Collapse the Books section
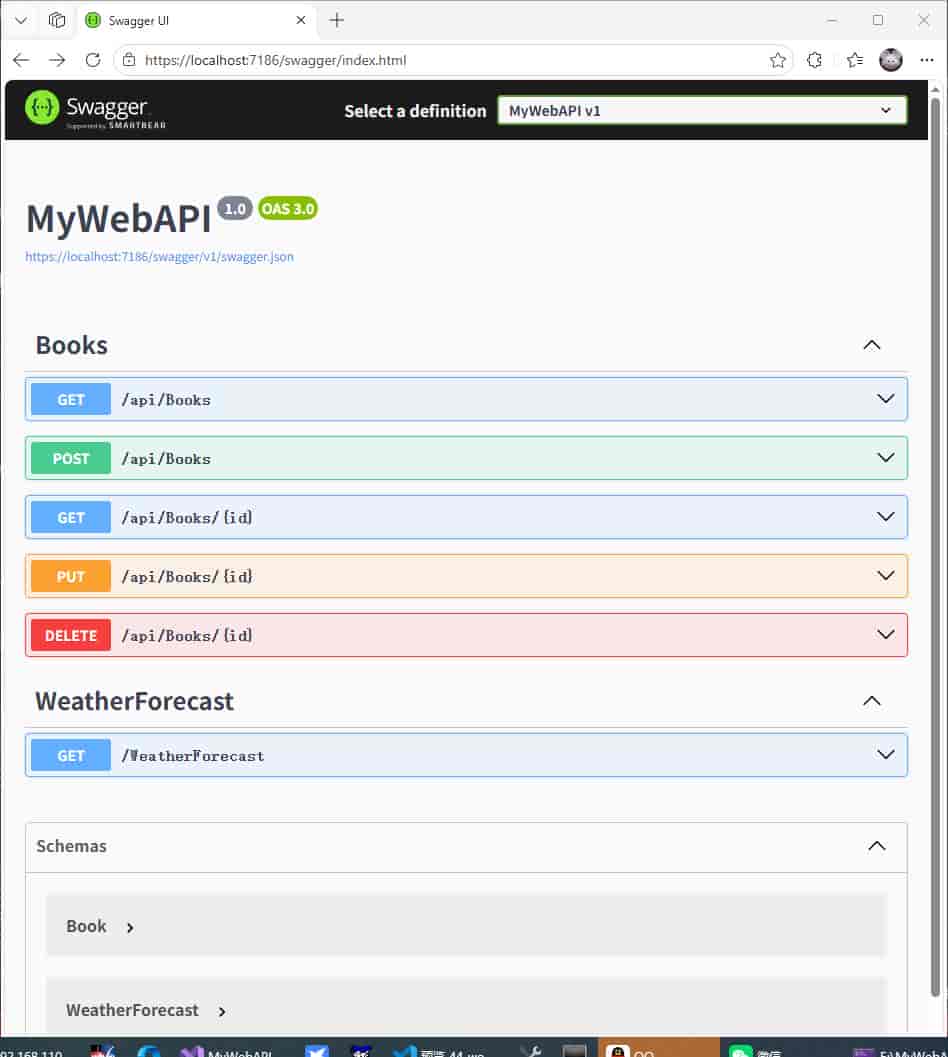Image resolution: width=948 pixels, height=1057 pixels. 872,345
